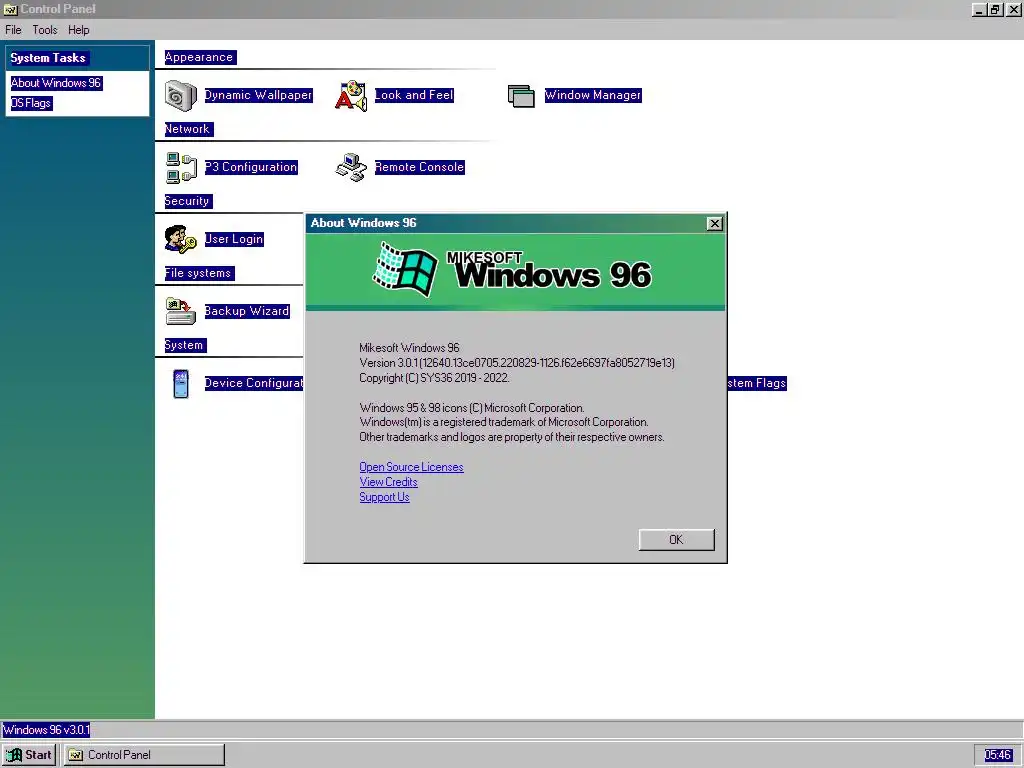The image size is (1024, 768).
Task: Click the Version 3.0.1 build string
Action: click(517, 363)
